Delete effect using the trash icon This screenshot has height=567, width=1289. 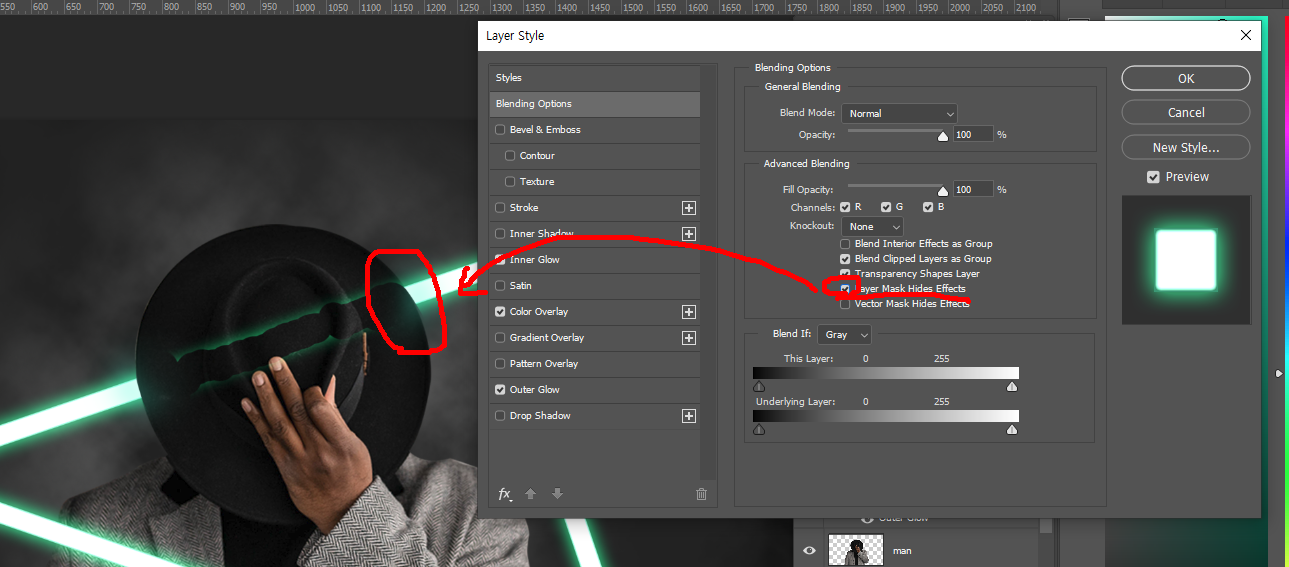point(701,494)
